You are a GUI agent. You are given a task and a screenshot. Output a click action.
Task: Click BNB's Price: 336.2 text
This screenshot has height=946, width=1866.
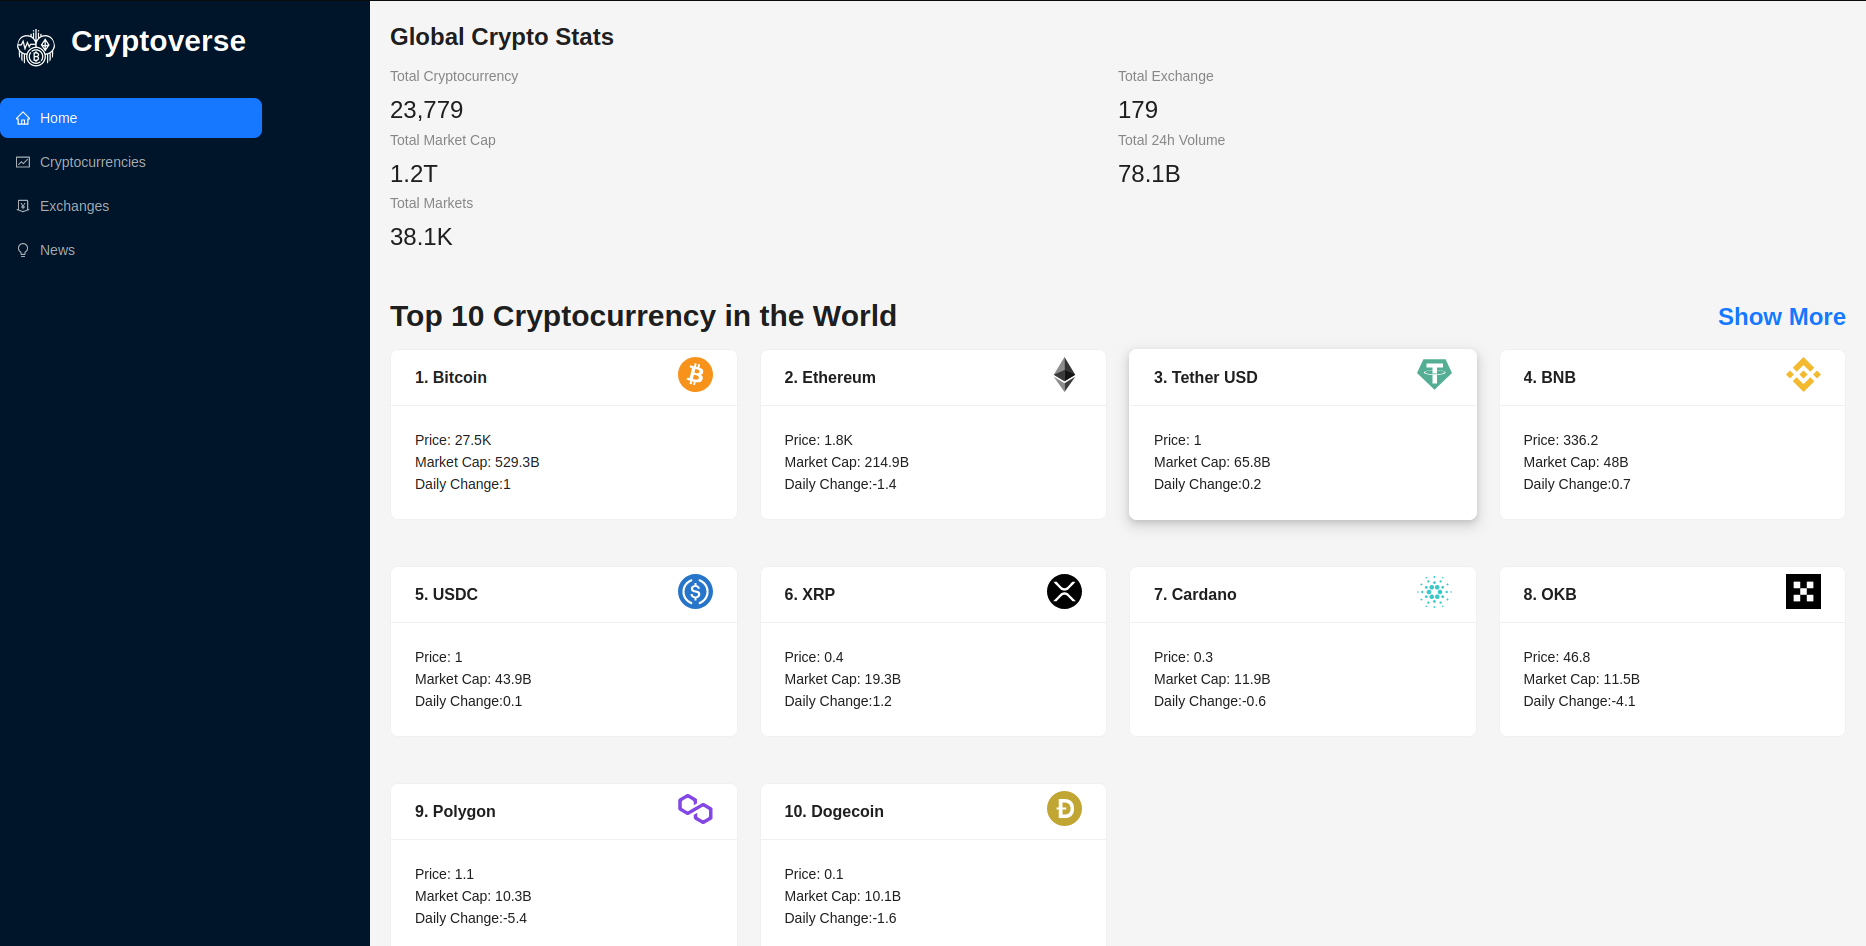point(1560,440)
